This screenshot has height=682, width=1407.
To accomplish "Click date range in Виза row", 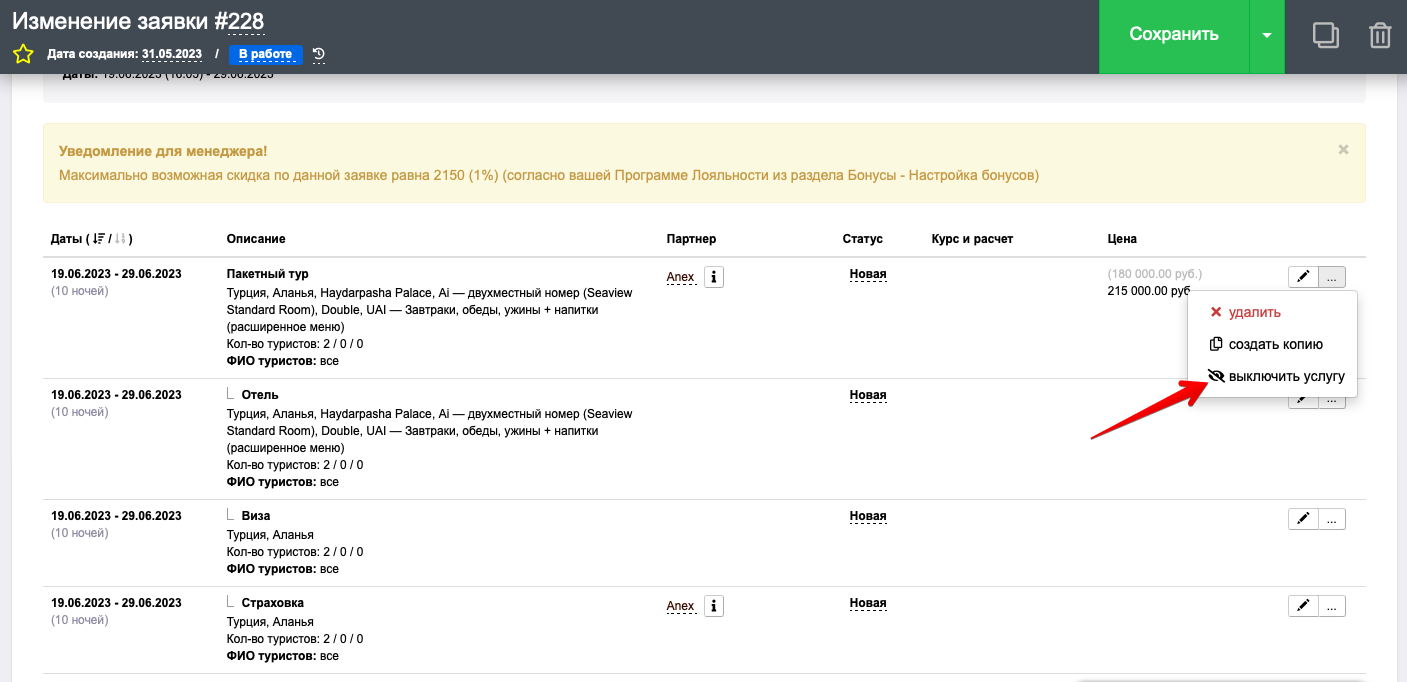I will click(116, 516).
